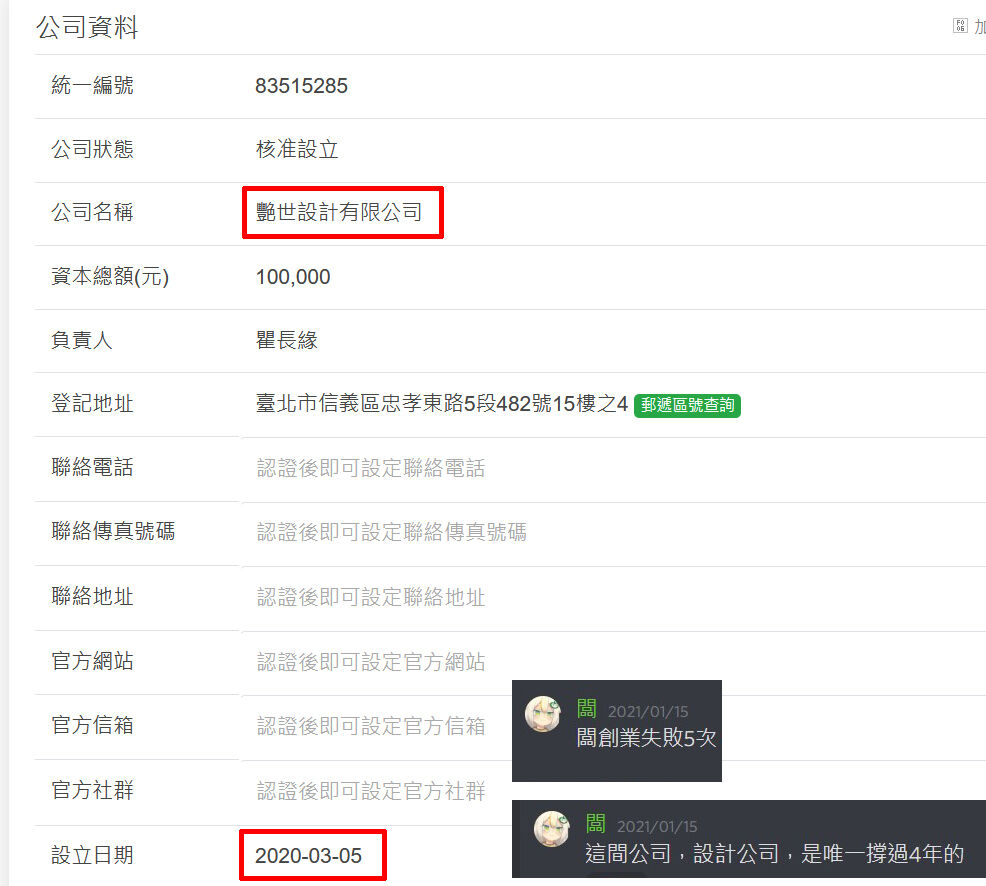Viewport: 986px width, 886px height.
Task: Click the registered address 臺北市信義區忠孝東路5段482號15樓之4
Action: [x=441, y=404]
